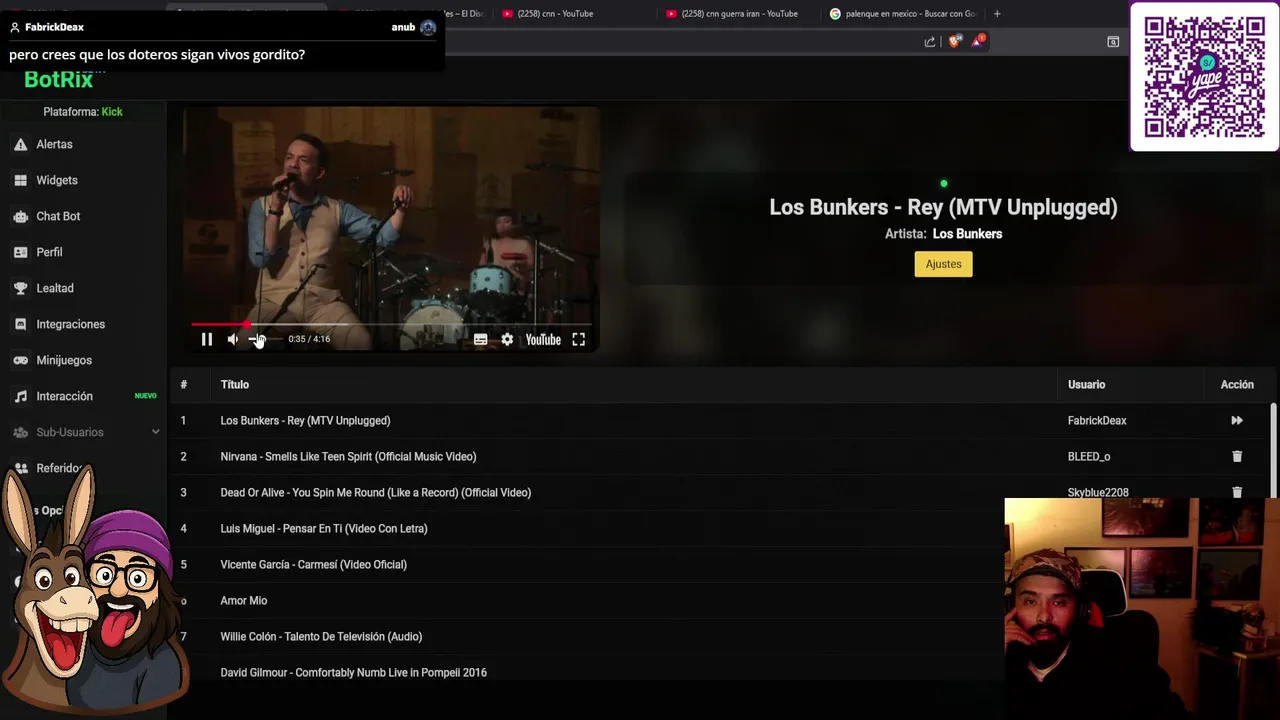Screen dimensions: 1280x720
Task: Open the Minijuegos gamepad icon
Action: 20,360
